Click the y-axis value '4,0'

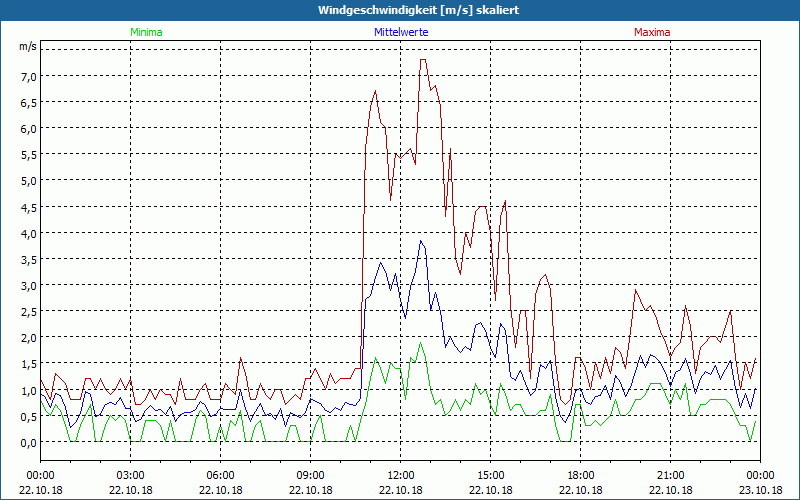point(29,233)
